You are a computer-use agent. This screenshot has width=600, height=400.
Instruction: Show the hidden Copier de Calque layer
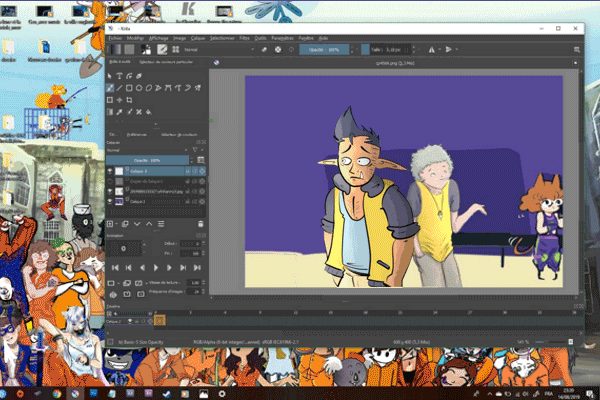click(110, 179)
